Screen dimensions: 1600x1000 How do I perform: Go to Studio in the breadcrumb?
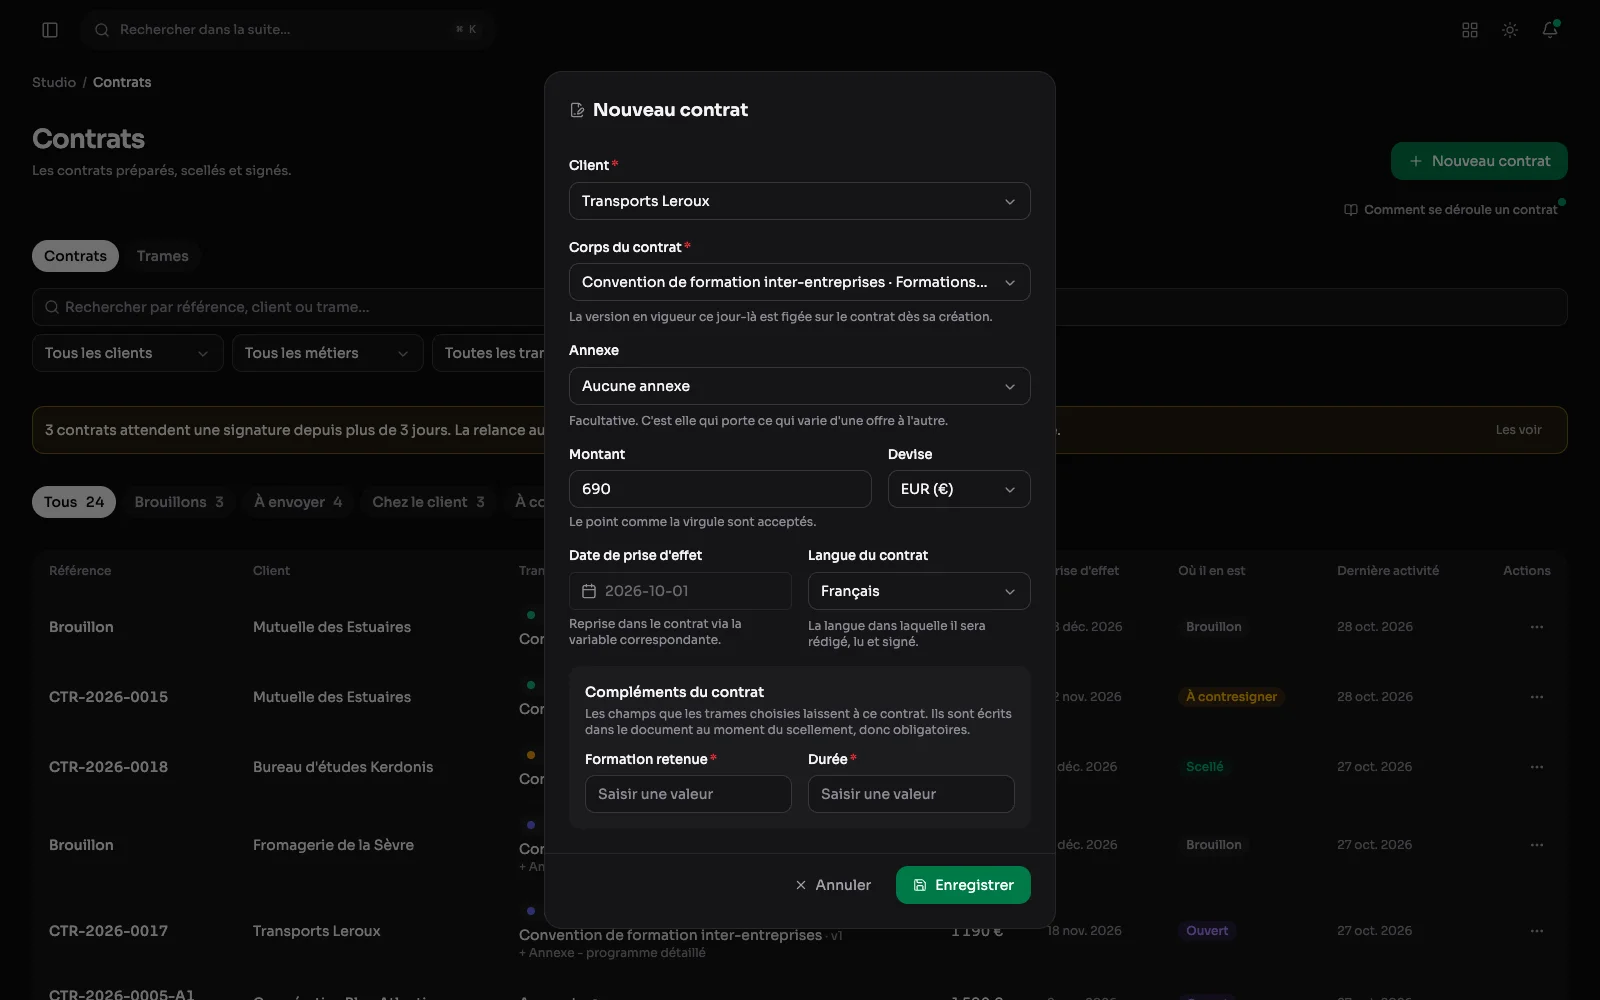pos(54,82)
